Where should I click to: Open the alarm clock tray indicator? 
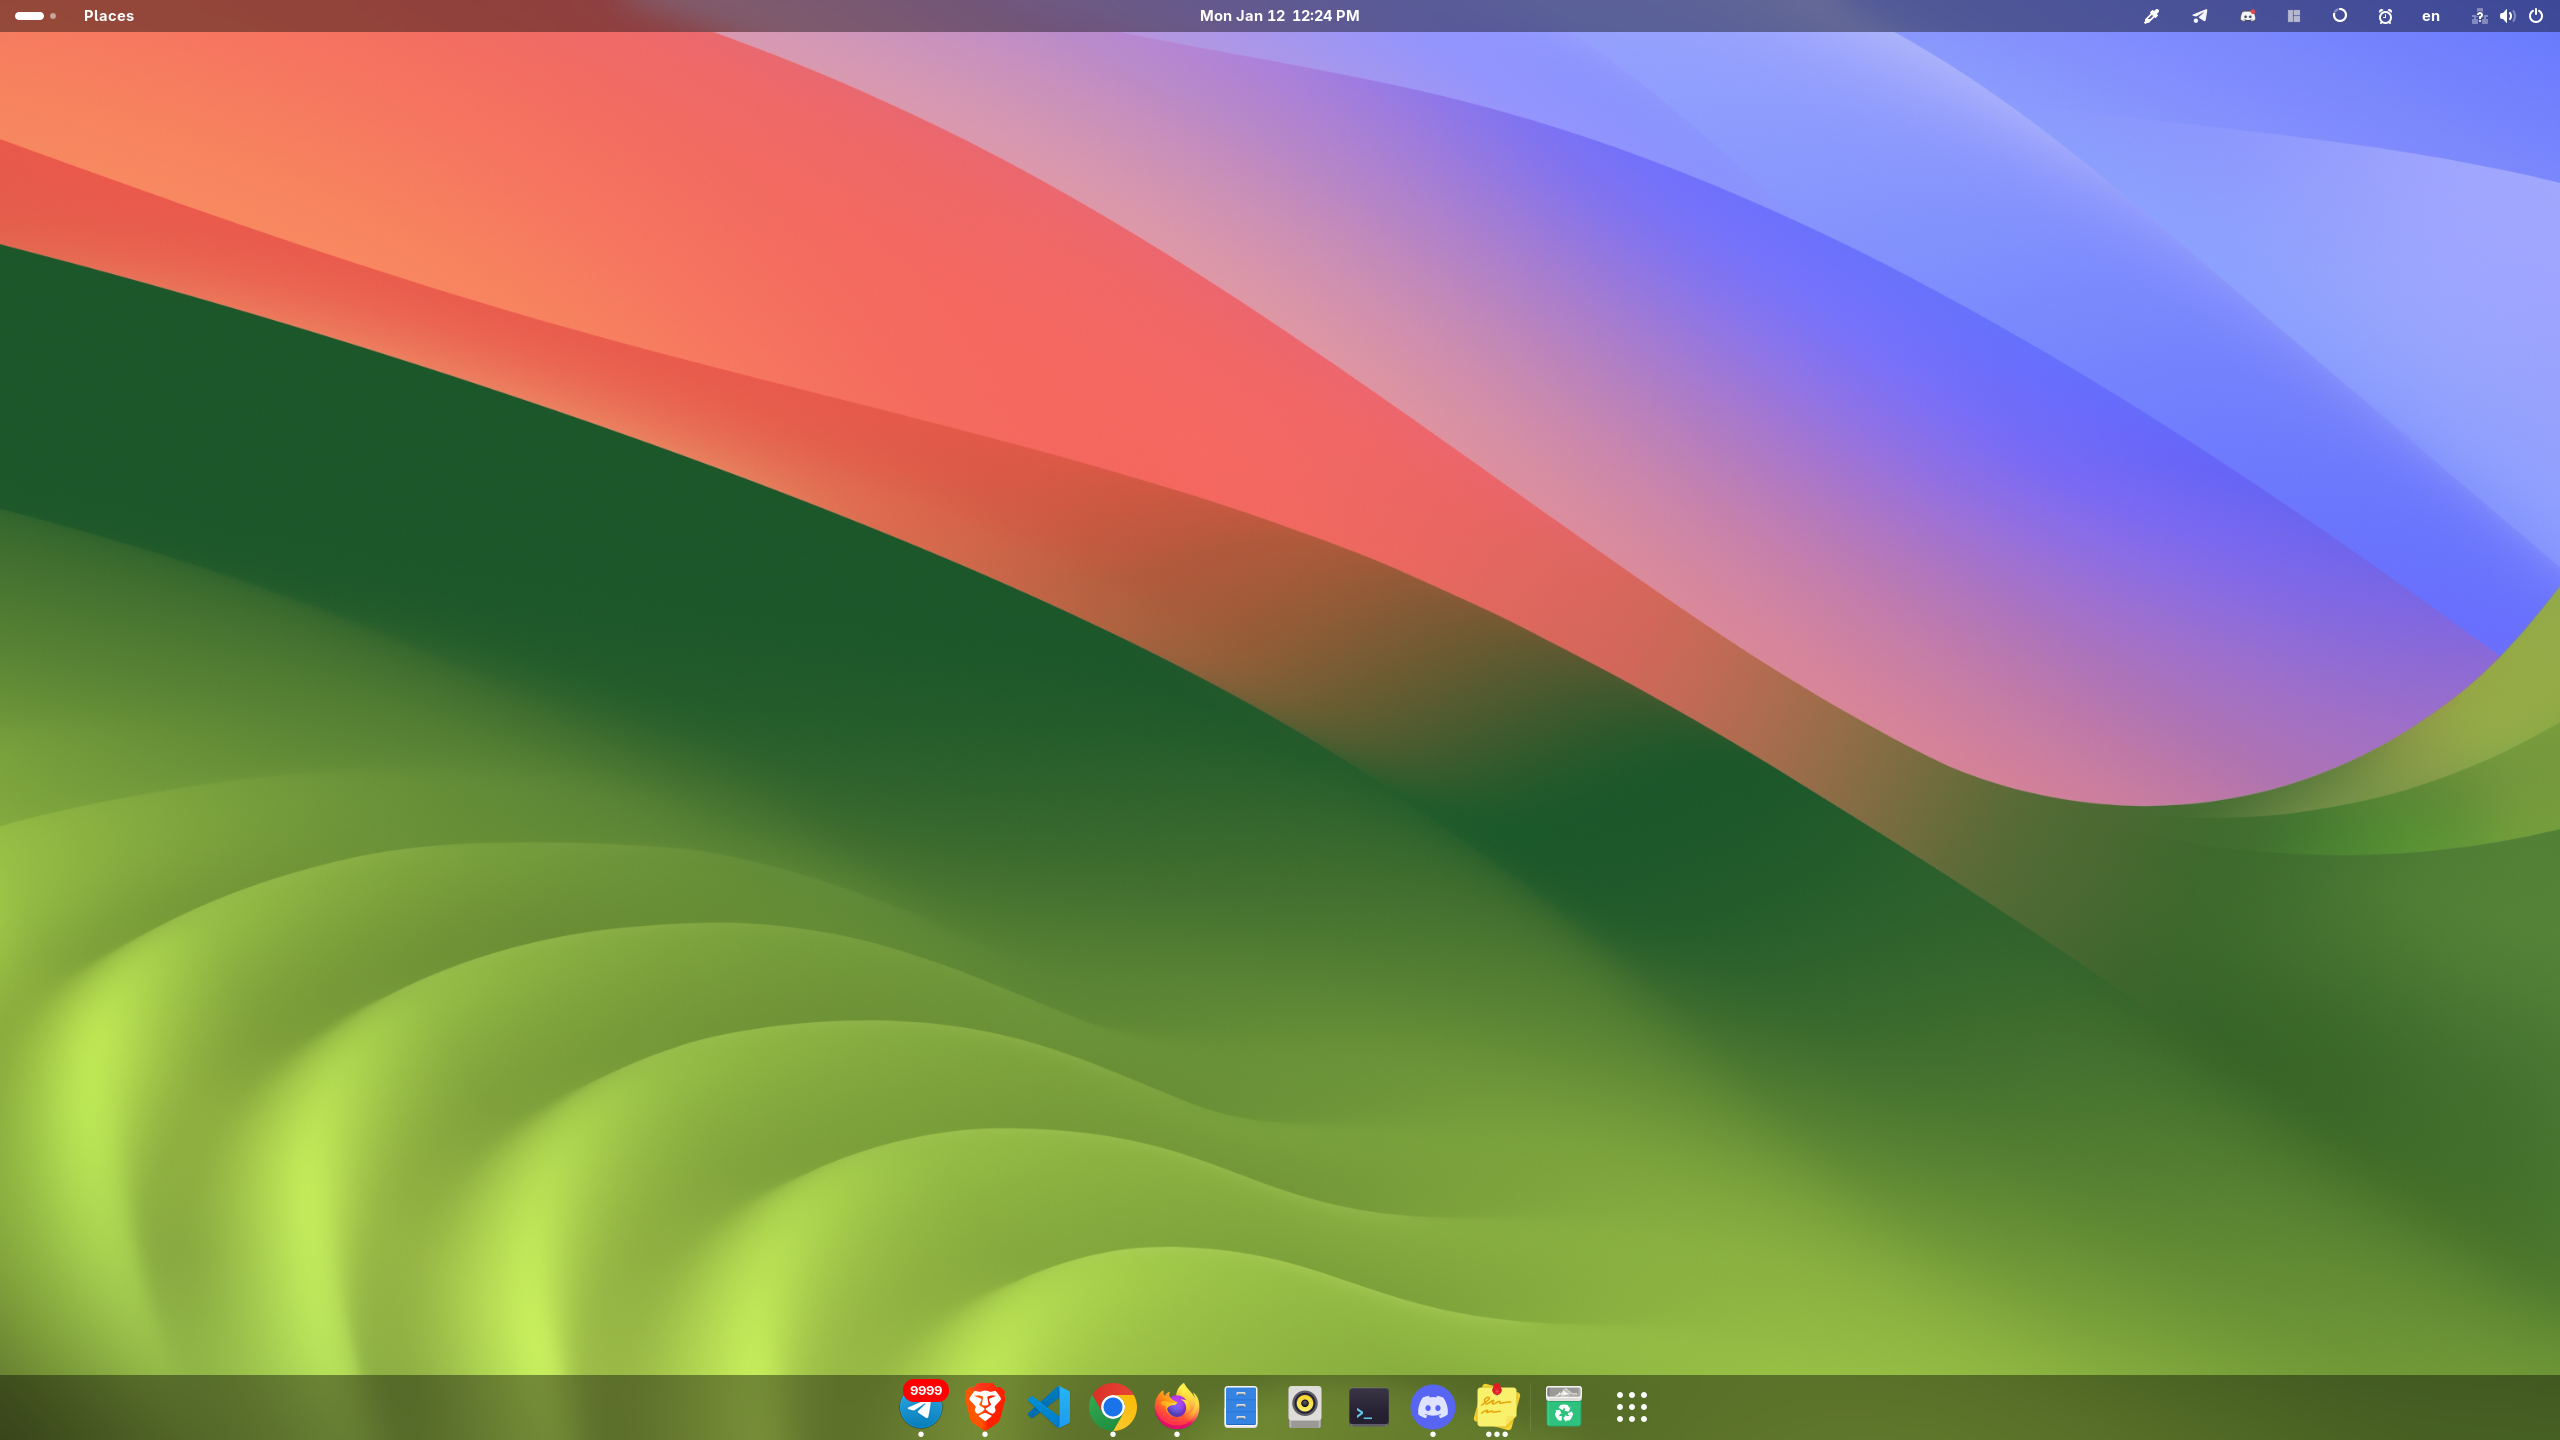[x=2385, y=16]
